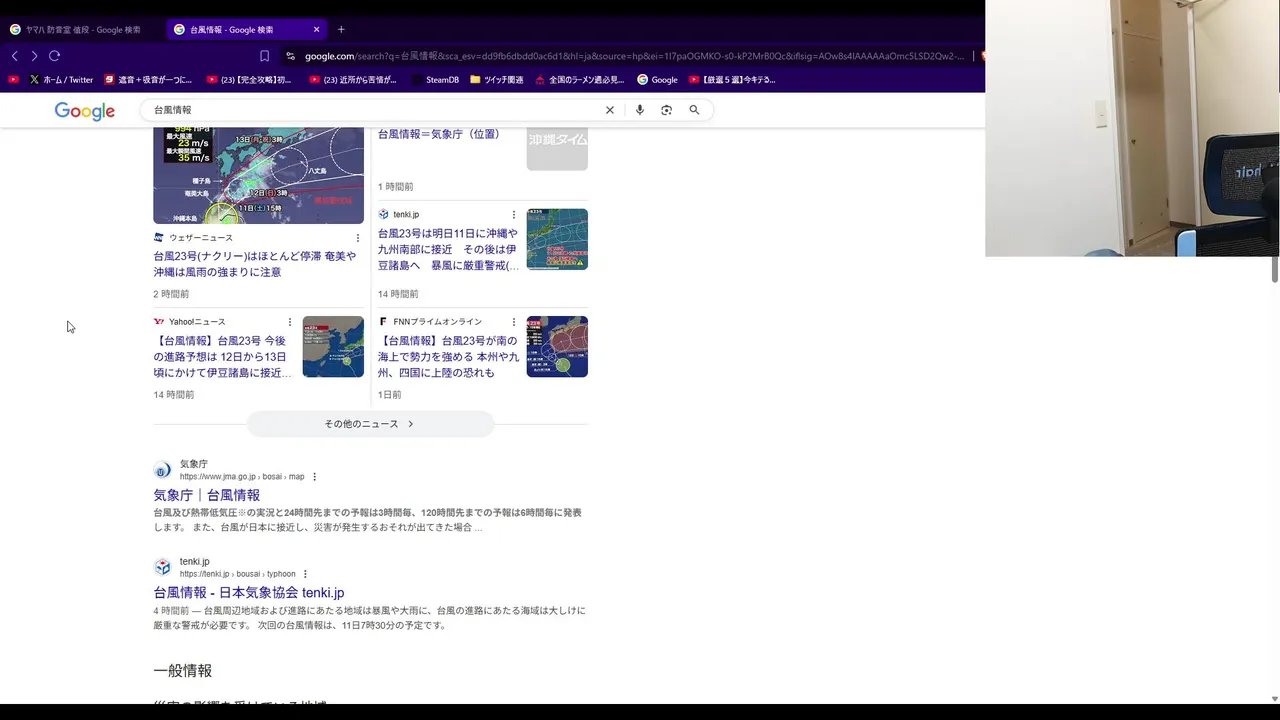The height and width of the screenshot is (720, 1280).
Task: Click the tenki.jp news source icon
Action: [383, 215]
